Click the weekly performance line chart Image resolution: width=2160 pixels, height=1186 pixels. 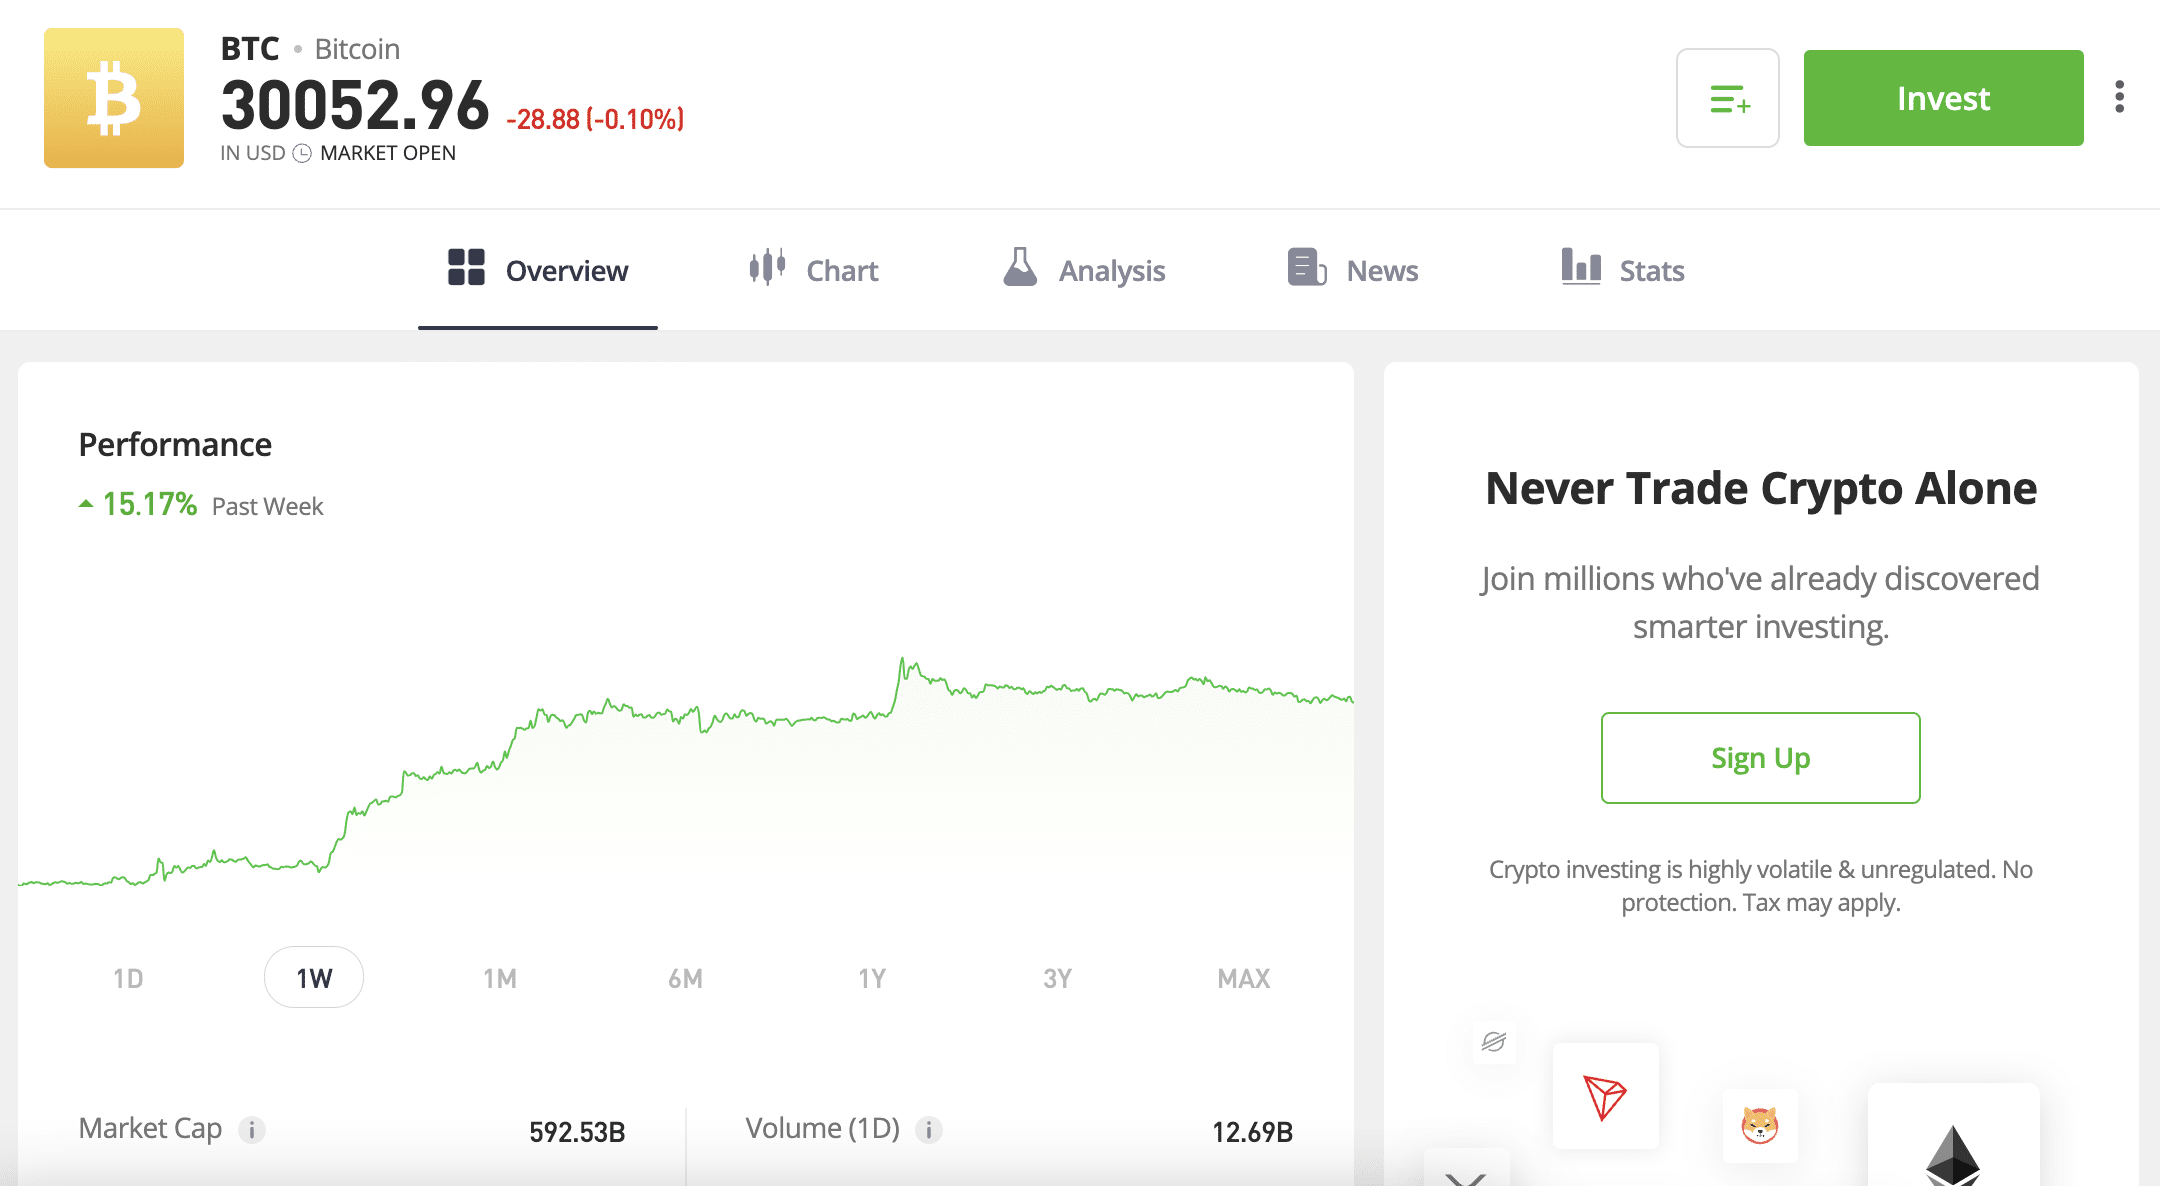(x=686, y=770)
